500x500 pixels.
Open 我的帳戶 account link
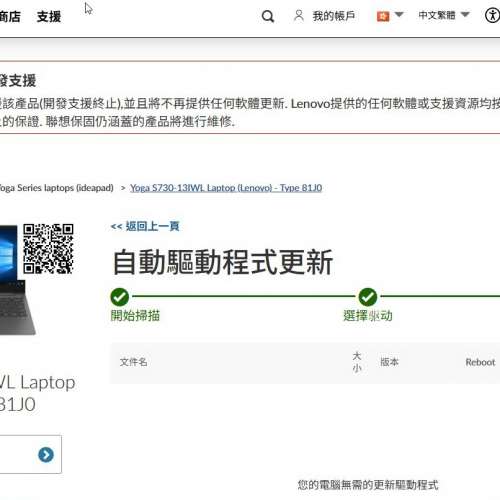click(x=334, y=16)
